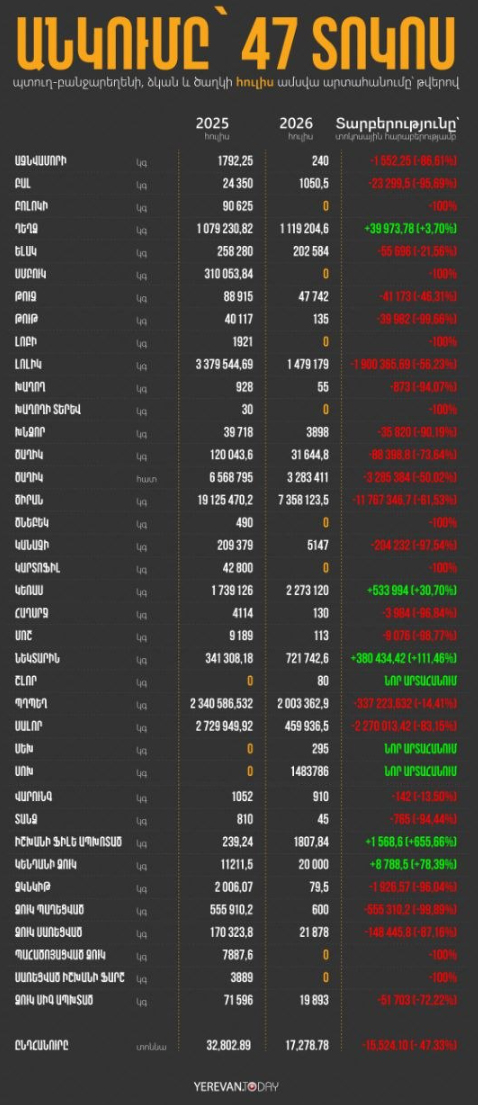Image resolution: width=478 pixels, height=1105 pixels.
Task: Click the 3 379 544,69 value
Action: [220, 364]
